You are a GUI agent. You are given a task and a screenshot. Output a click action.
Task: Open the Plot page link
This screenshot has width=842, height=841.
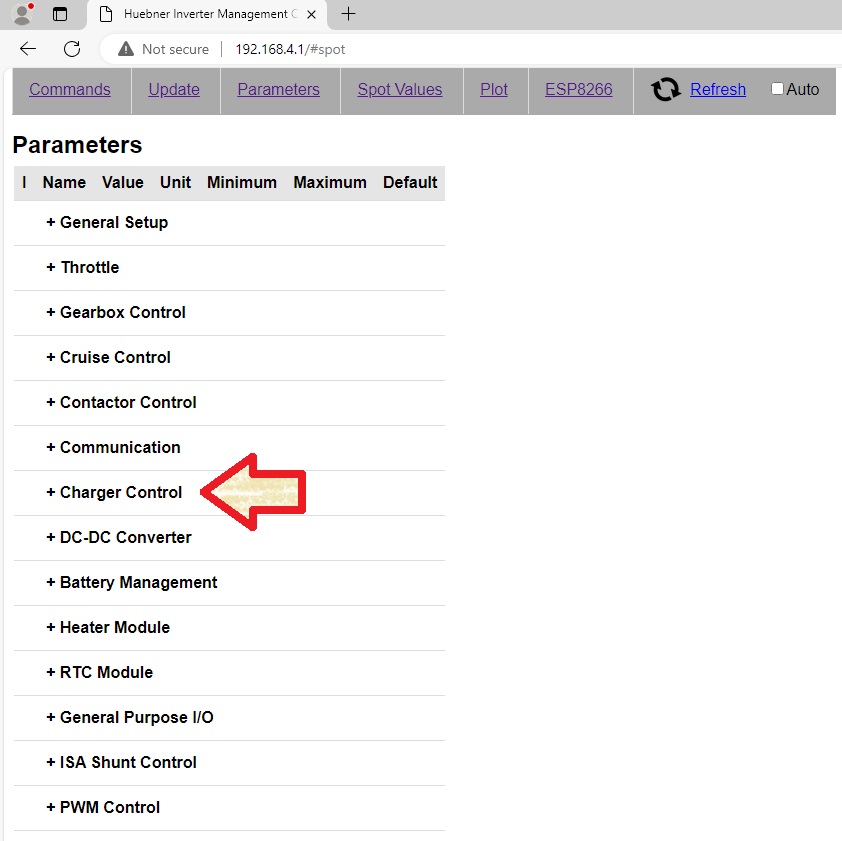(494, 89)
